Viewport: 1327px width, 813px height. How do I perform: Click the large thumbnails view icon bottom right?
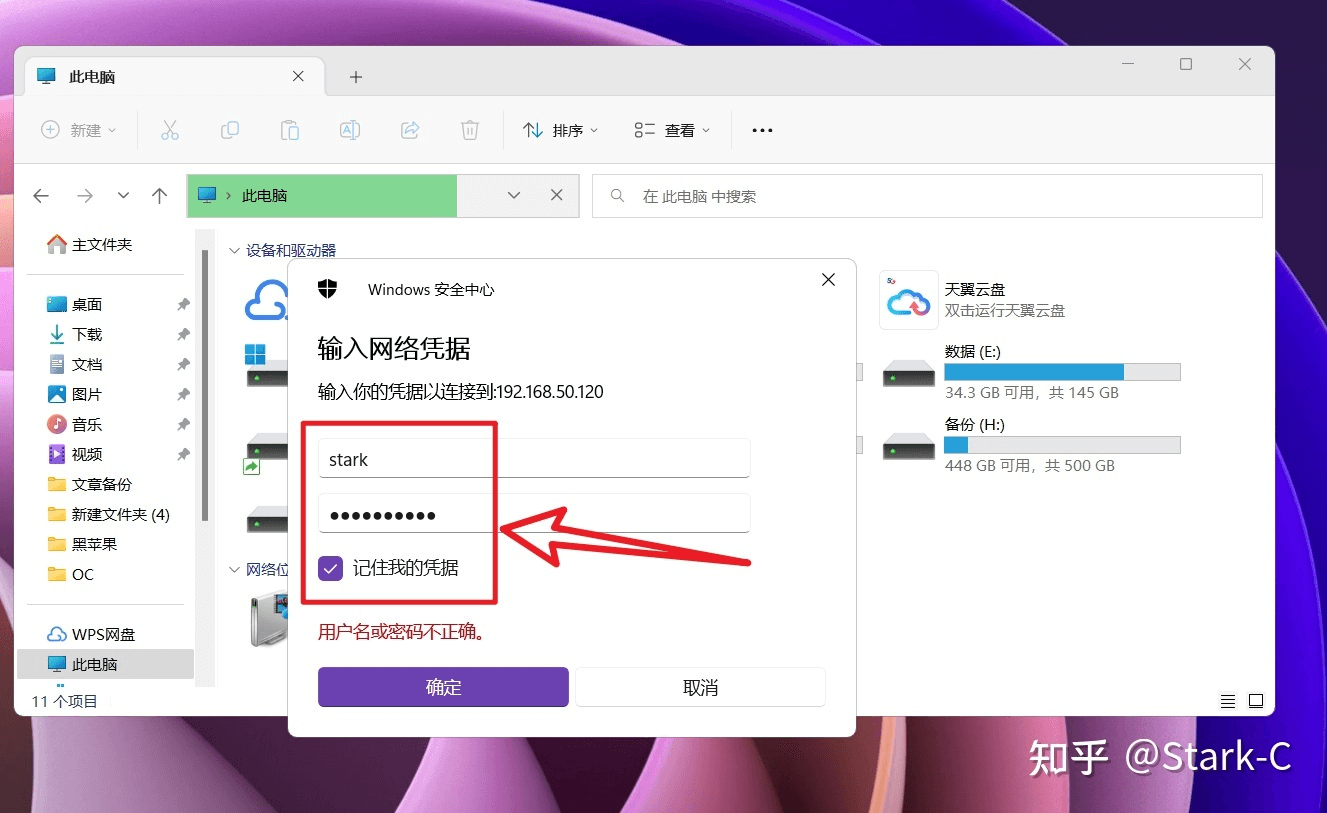click(1256, 701)
